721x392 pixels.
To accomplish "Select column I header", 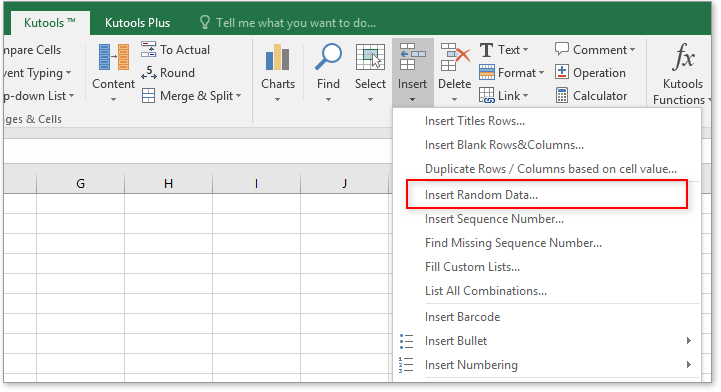I will [x=256, y=183].
